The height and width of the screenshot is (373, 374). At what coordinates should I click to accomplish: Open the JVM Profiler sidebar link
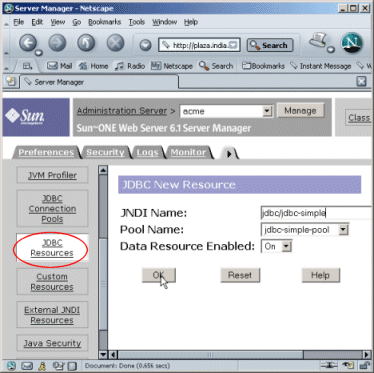tap(52, 175)
